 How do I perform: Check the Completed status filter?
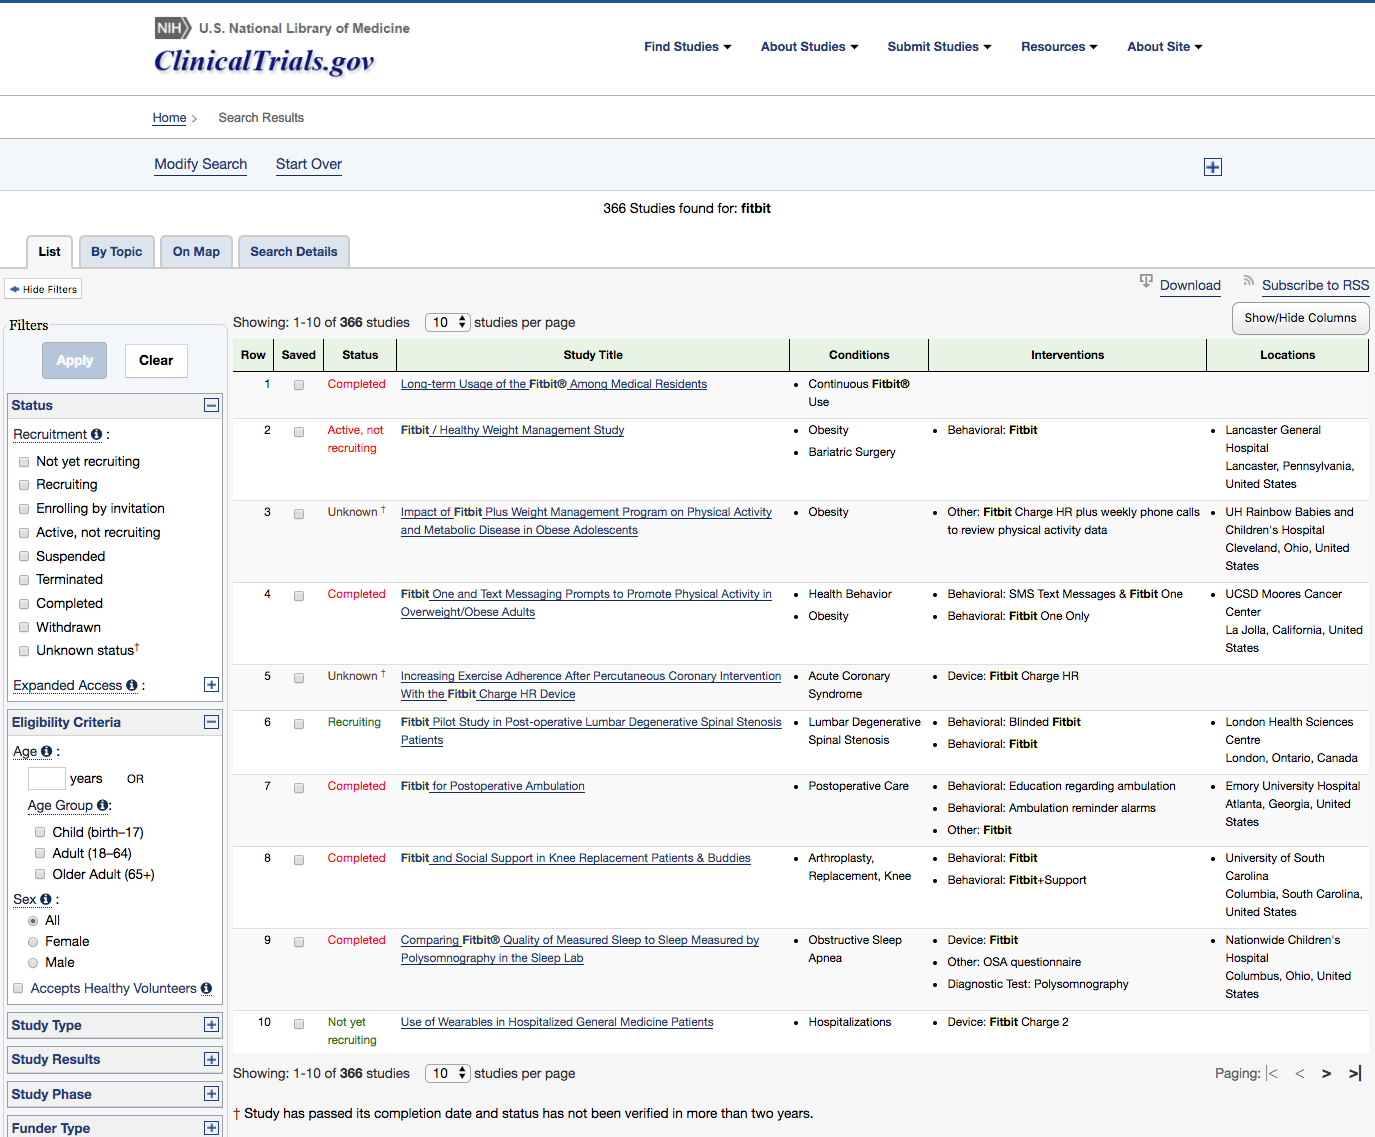(24, 604)
